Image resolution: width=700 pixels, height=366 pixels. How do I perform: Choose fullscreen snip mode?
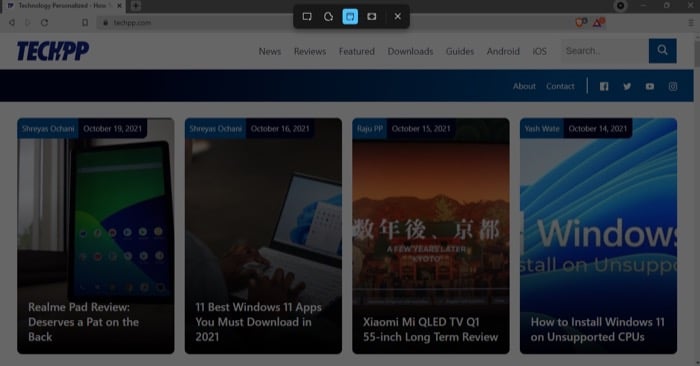(371, 17)
